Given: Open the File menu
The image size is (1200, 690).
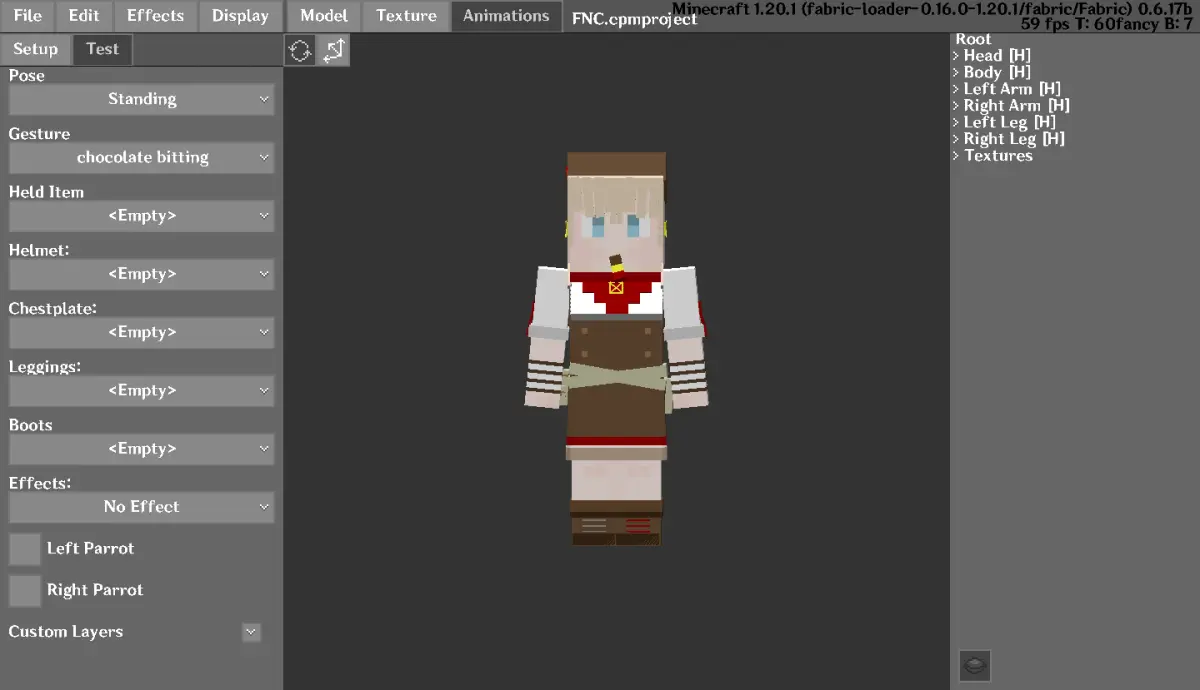Looking at the screenshot, I should (27, 16).
